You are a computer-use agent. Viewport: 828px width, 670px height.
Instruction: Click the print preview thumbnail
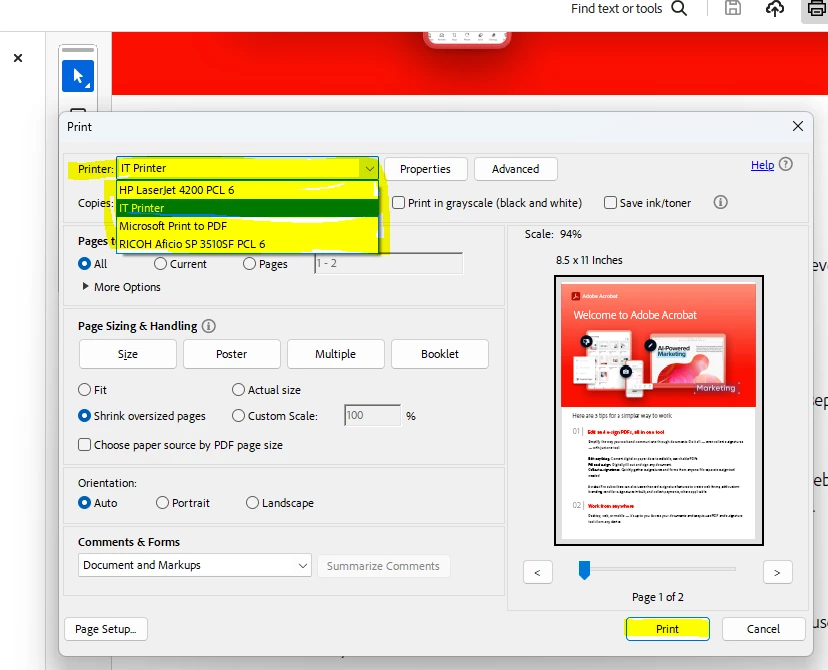(x=658, y=410)
